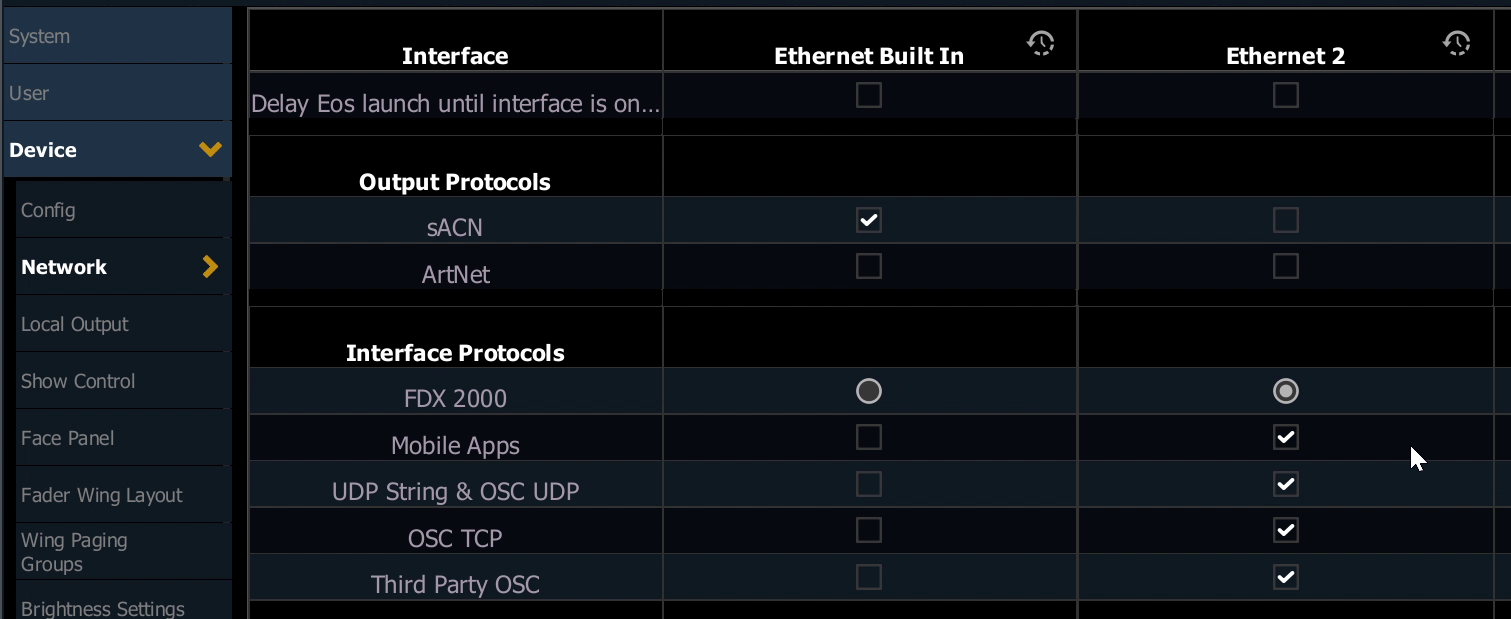
Task: Uncheck Mobile Apps on Ethernet 2
Action: point(1285,437)
